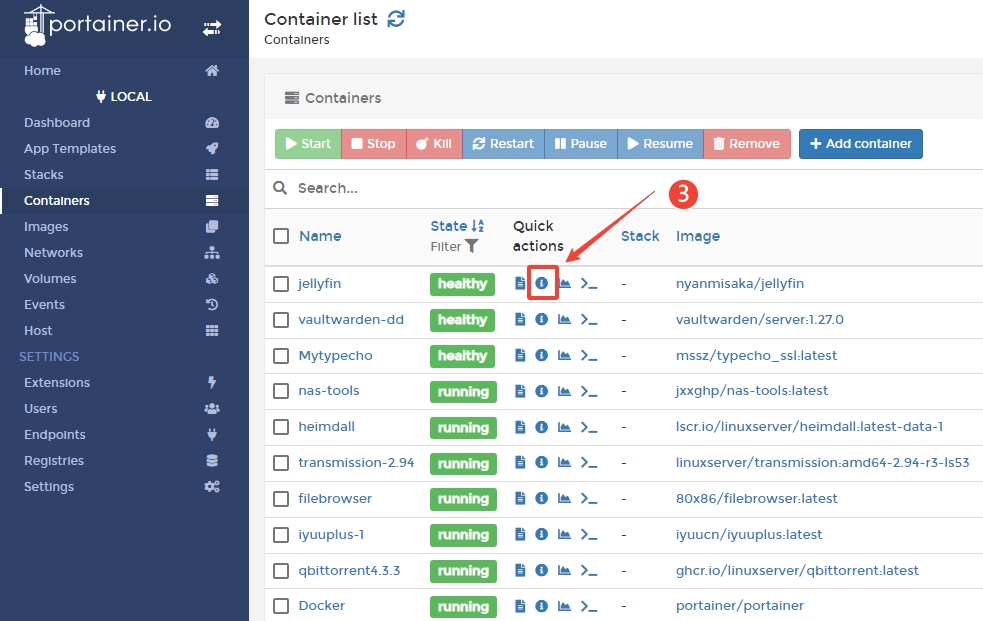Open stats icon for filebrowser
Image resolution: width=983 pixels, height=621 pixels.
(x=564, y=498)
